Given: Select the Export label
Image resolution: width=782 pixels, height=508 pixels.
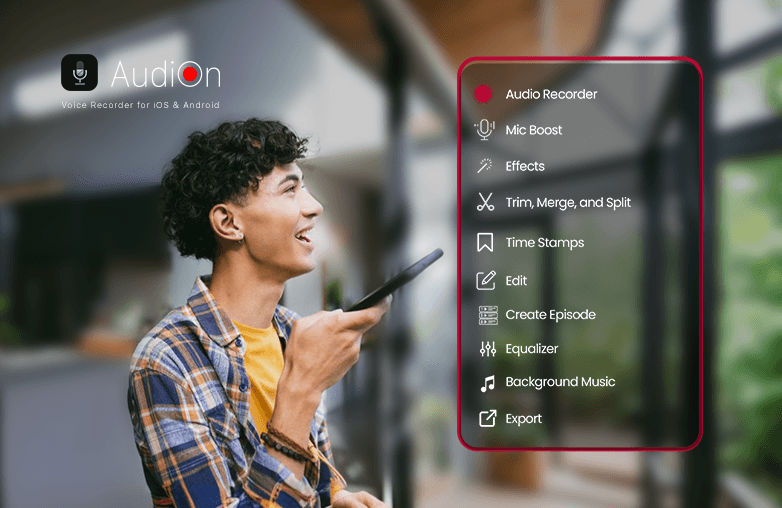Looking at the screenshot, I should click(x=523, y=419).
